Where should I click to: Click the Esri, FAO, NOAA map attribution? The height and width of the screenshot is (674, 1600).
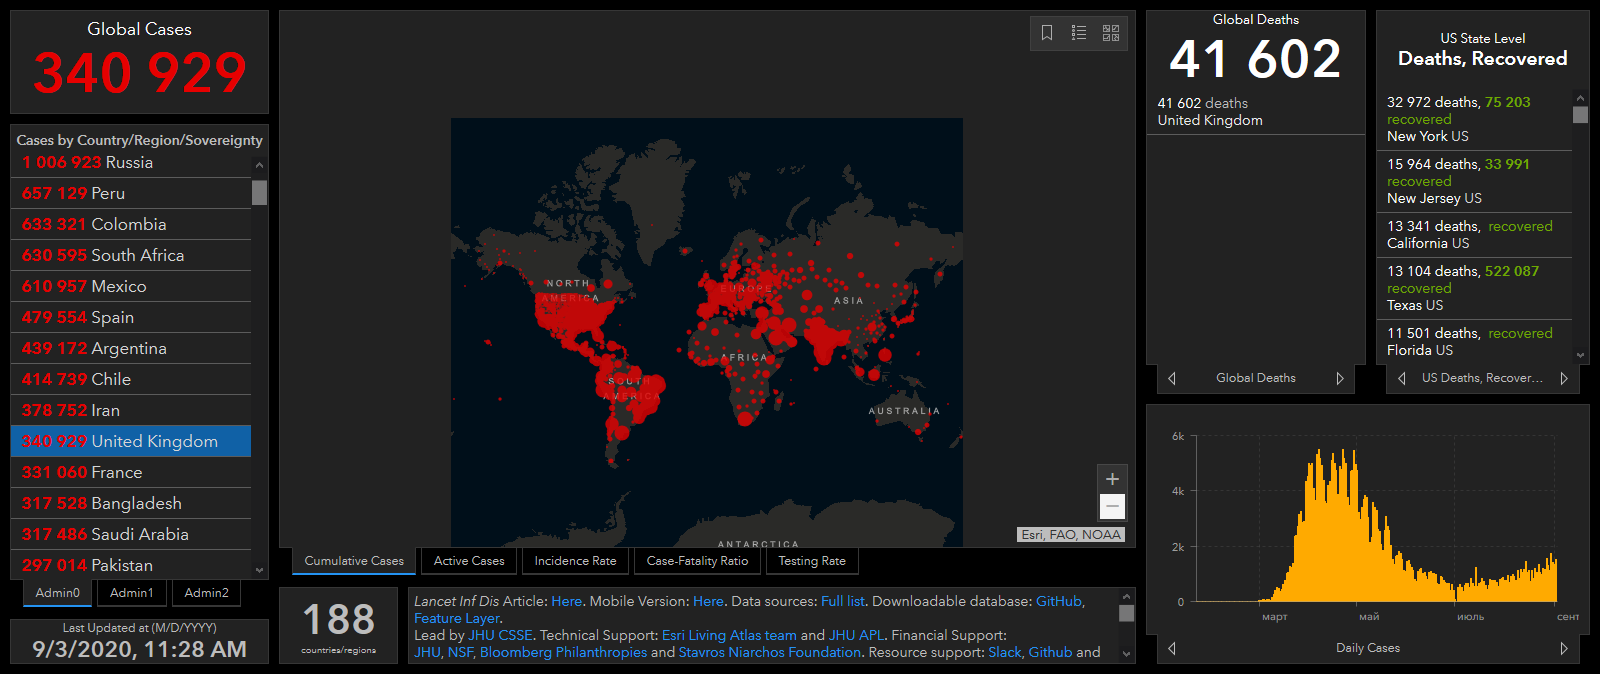point(1071,535)
